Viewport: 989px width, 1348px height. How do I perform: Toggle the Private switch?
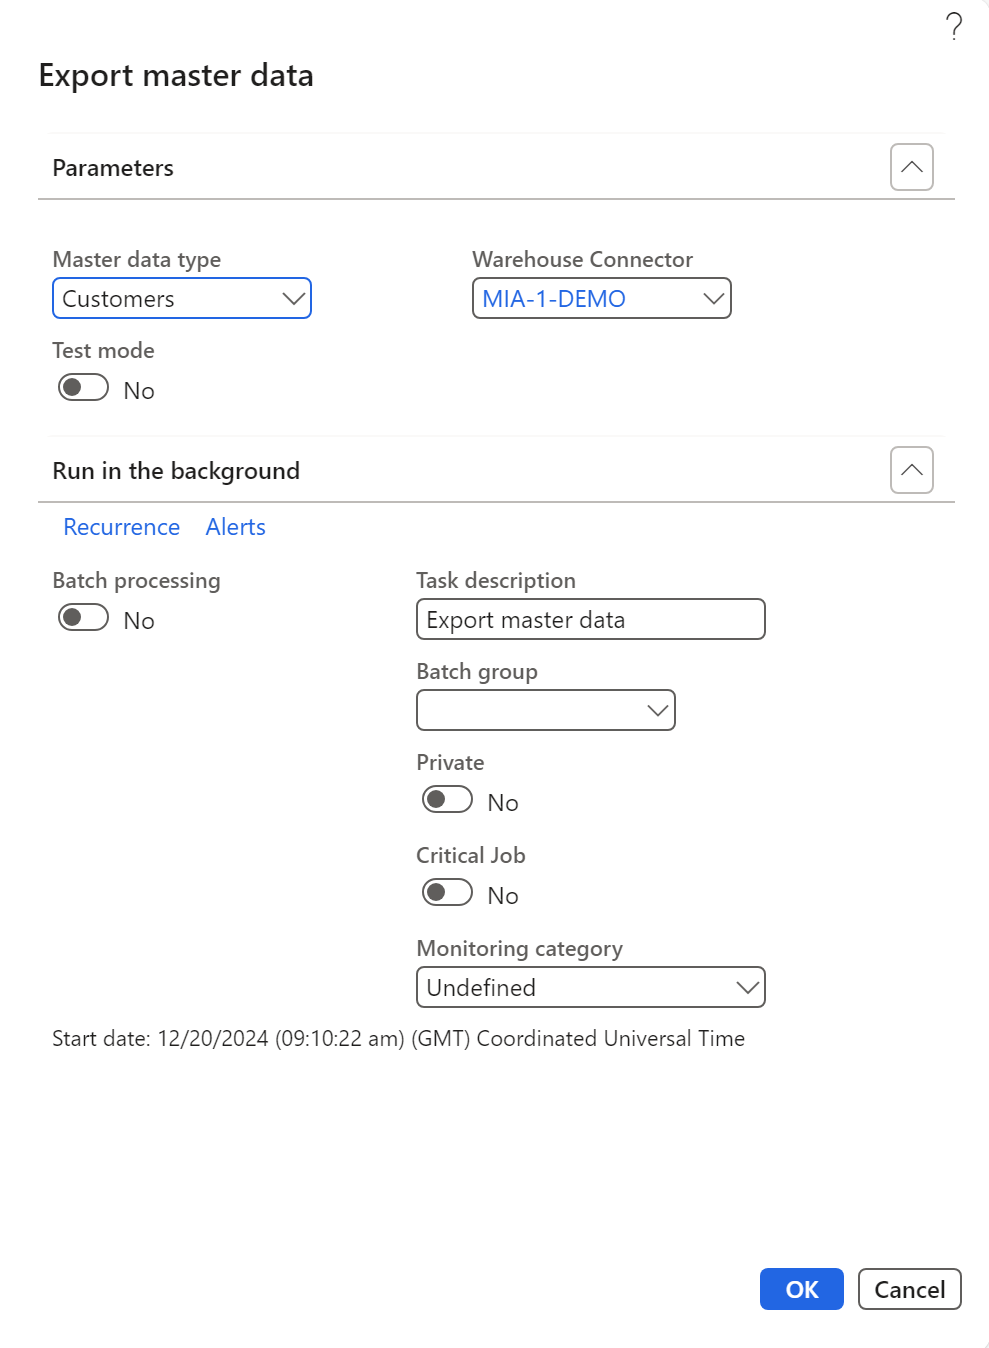coord(447,800)
